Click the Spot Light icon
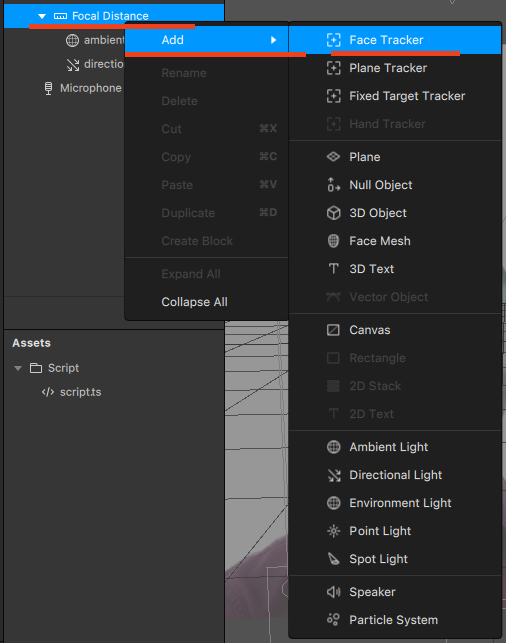The height and width of the screenshot is (643, 506). [333, 559]
